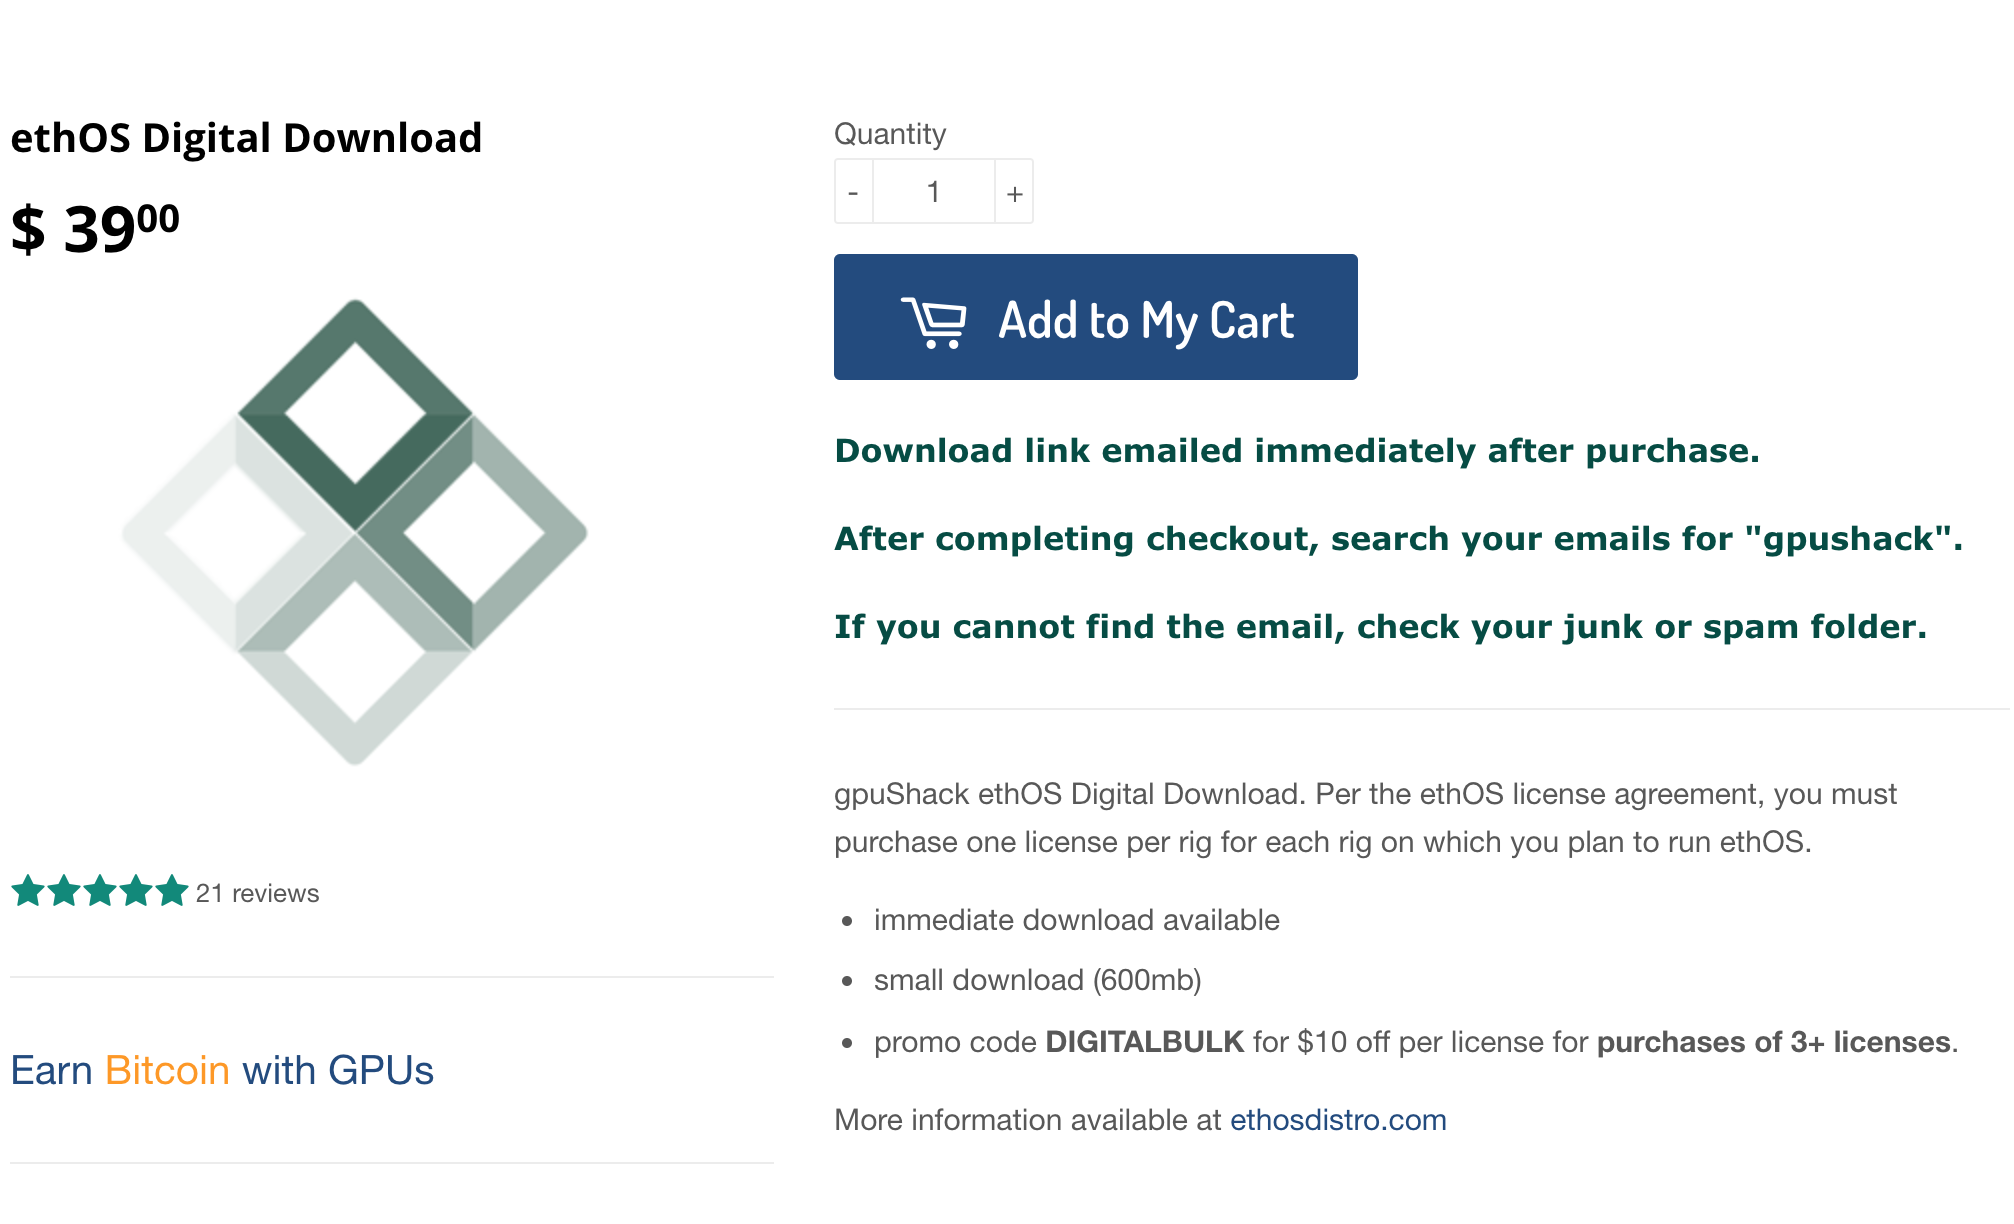The image size is (2014, 1224).
Task: Click the dark green top diamond of logo
Action: [x=355, y=414]
